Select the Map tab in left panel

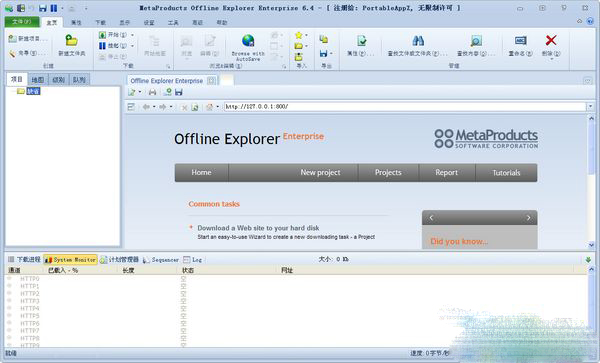pos(38,80)
